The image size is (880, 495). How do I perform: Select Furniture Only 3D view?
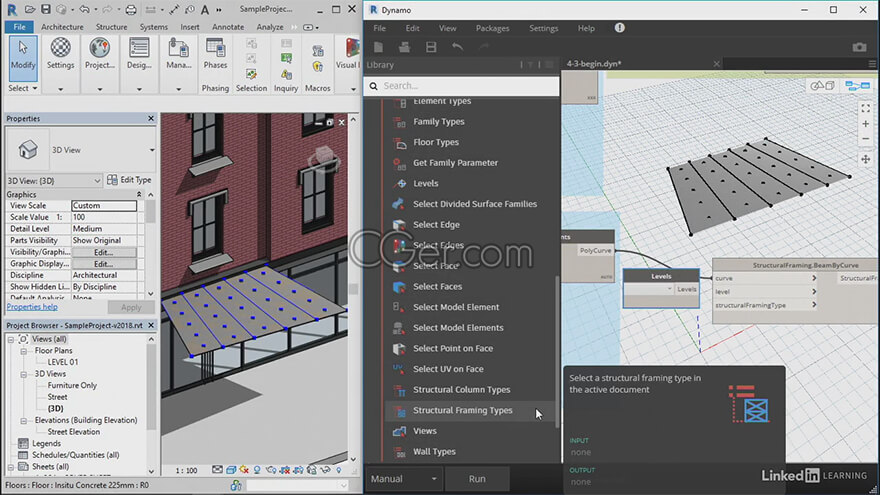[72, 386]
